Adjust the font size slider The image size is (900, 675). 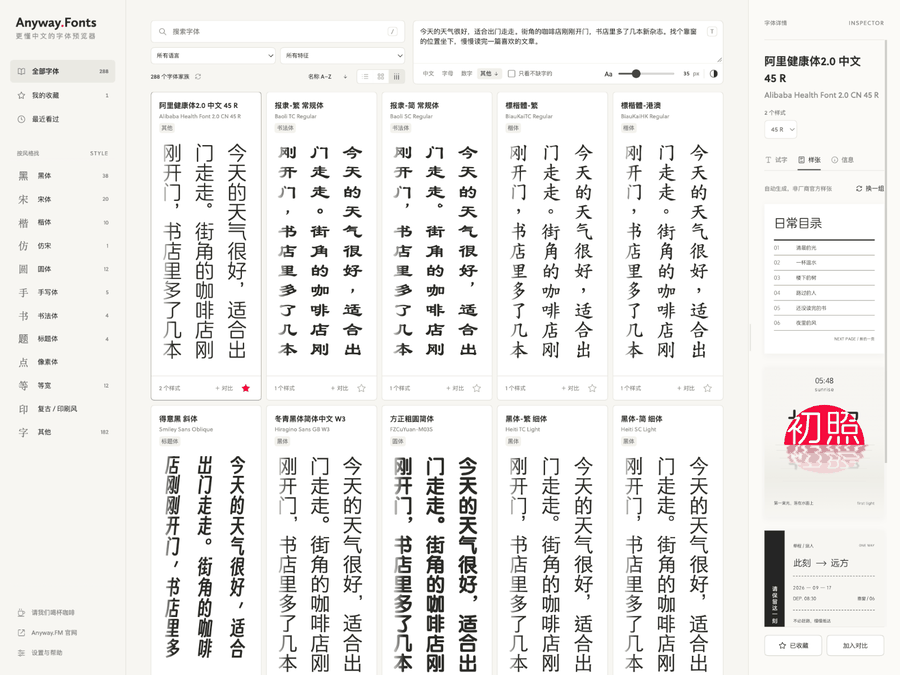click(x=646, y=73)
